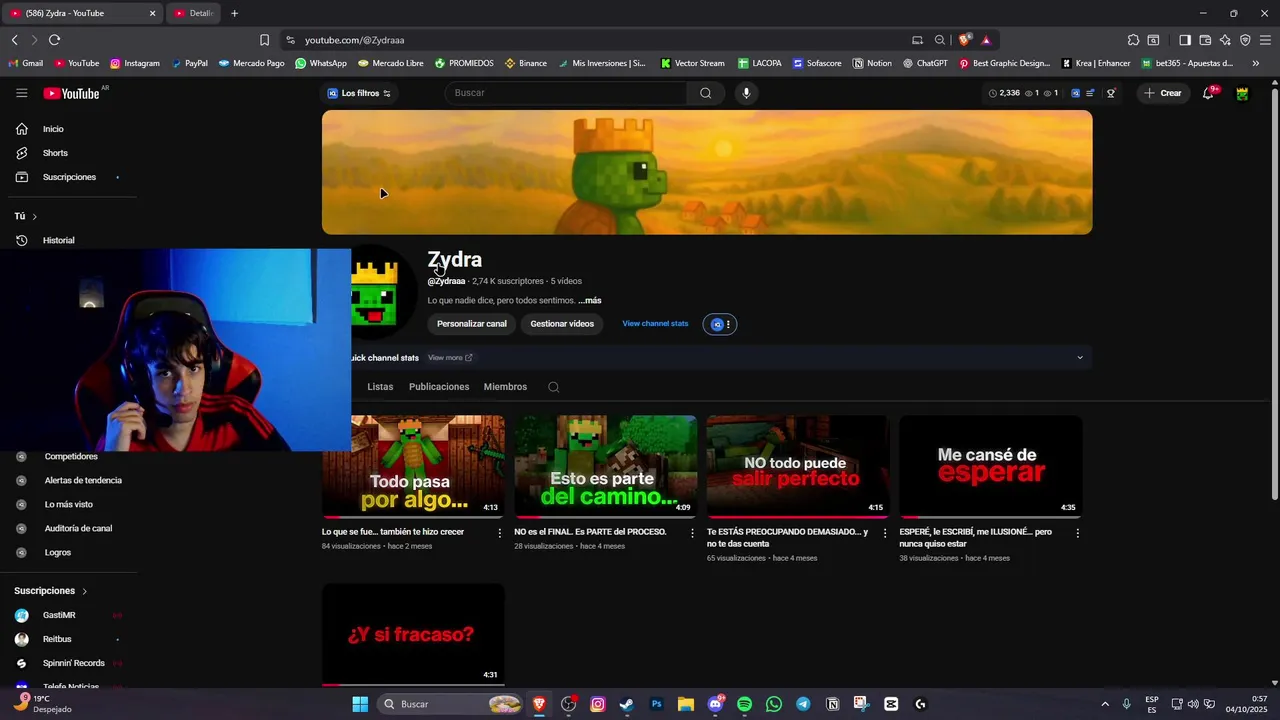Click Gestionar vídeos button
The image size is (1280, 720).
(x=562, y=324)
